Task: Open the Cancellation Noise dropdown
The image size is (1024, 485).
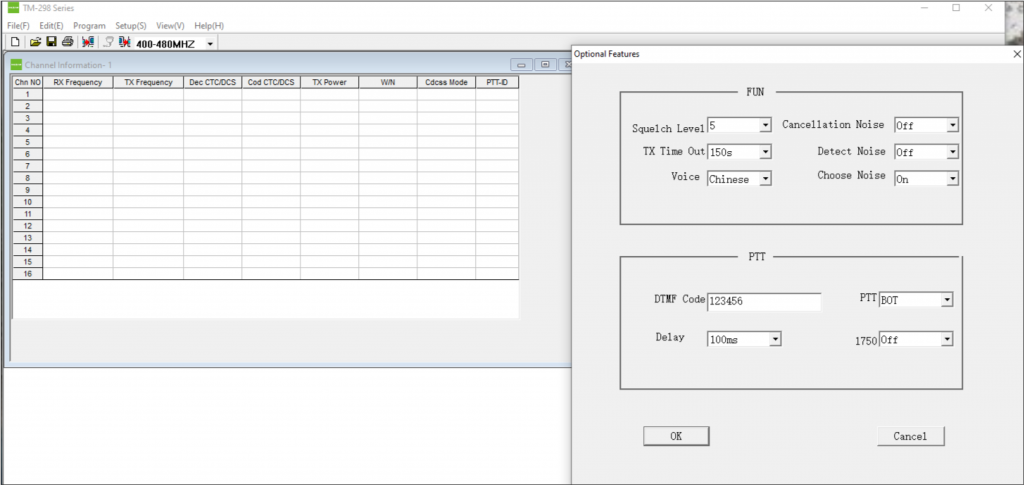Action: tap(952, 126)
